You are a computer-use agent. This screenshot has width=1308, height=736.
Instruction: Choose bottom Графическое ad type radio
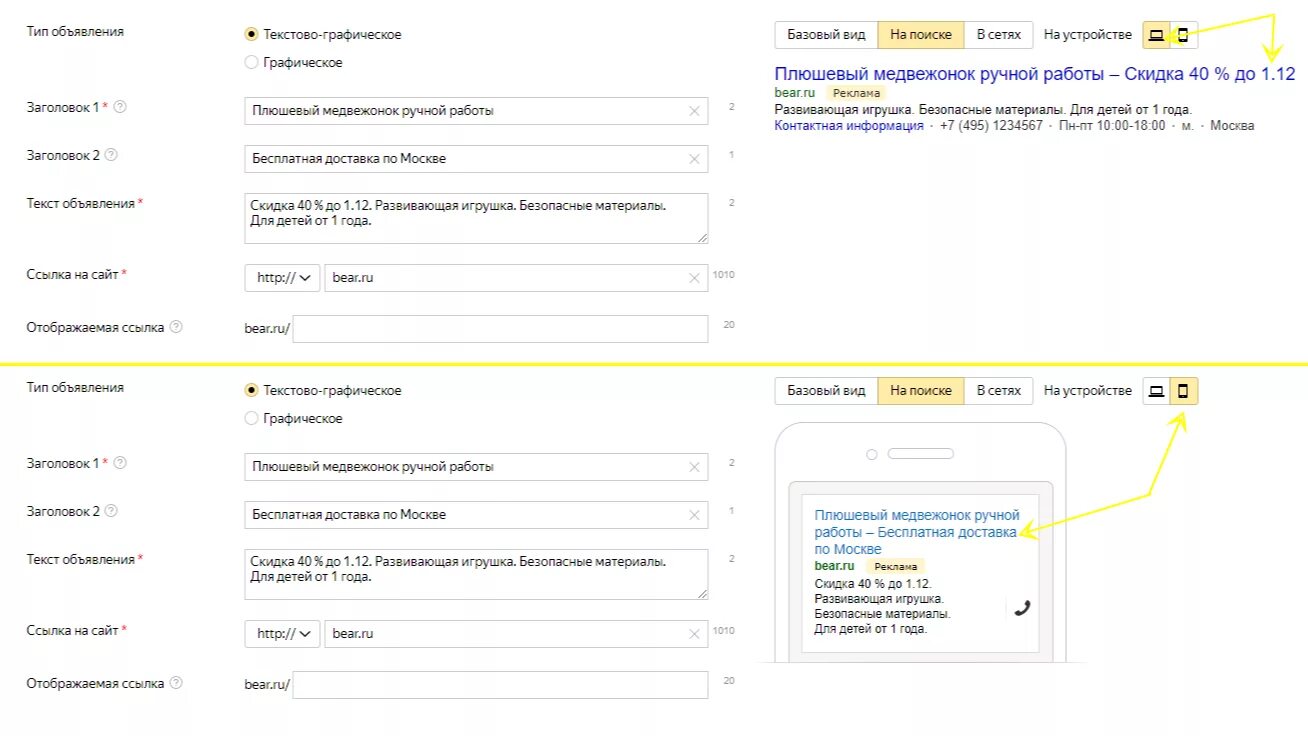[251, 418]
